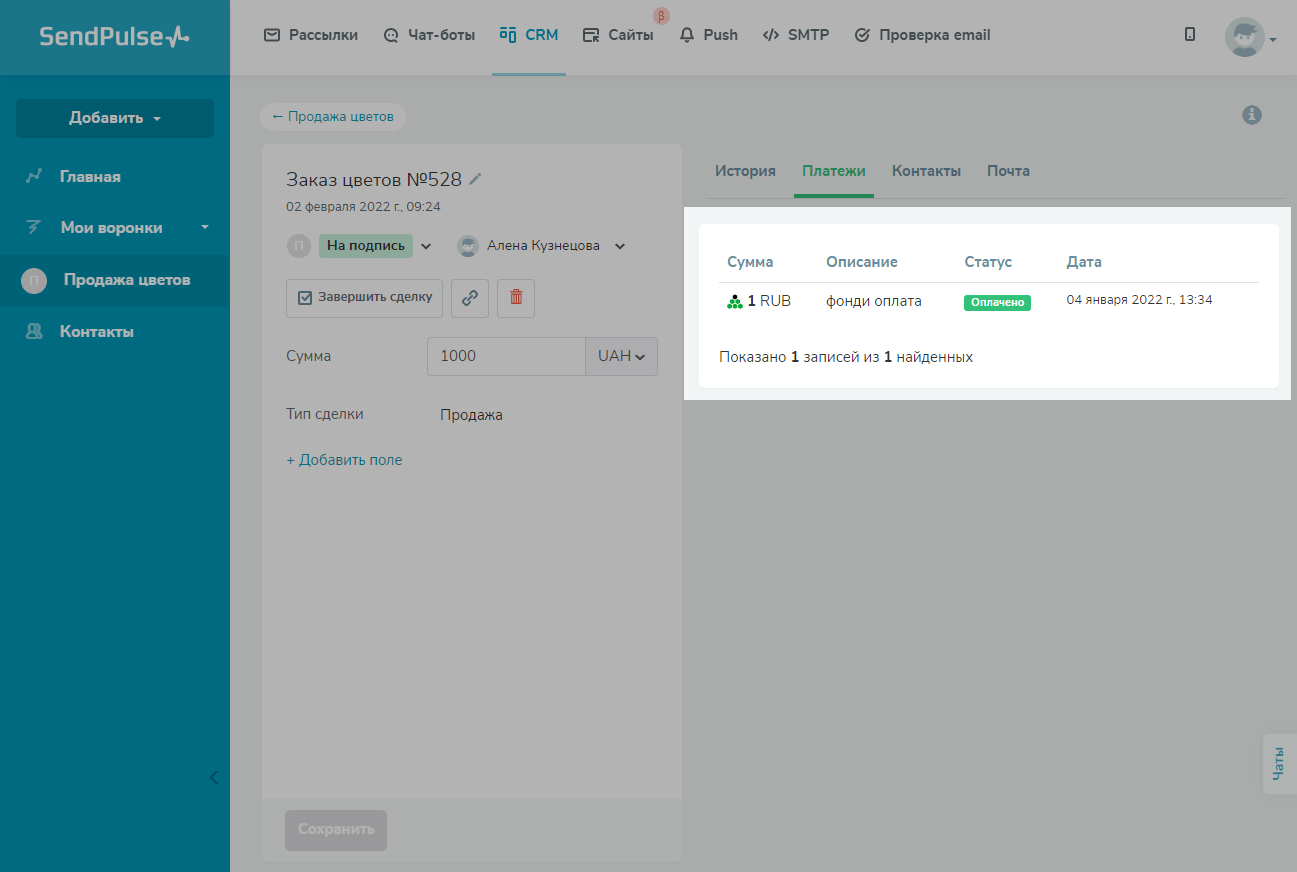
Task: Open Рассылки in the top menu
Action: (311, 35)
